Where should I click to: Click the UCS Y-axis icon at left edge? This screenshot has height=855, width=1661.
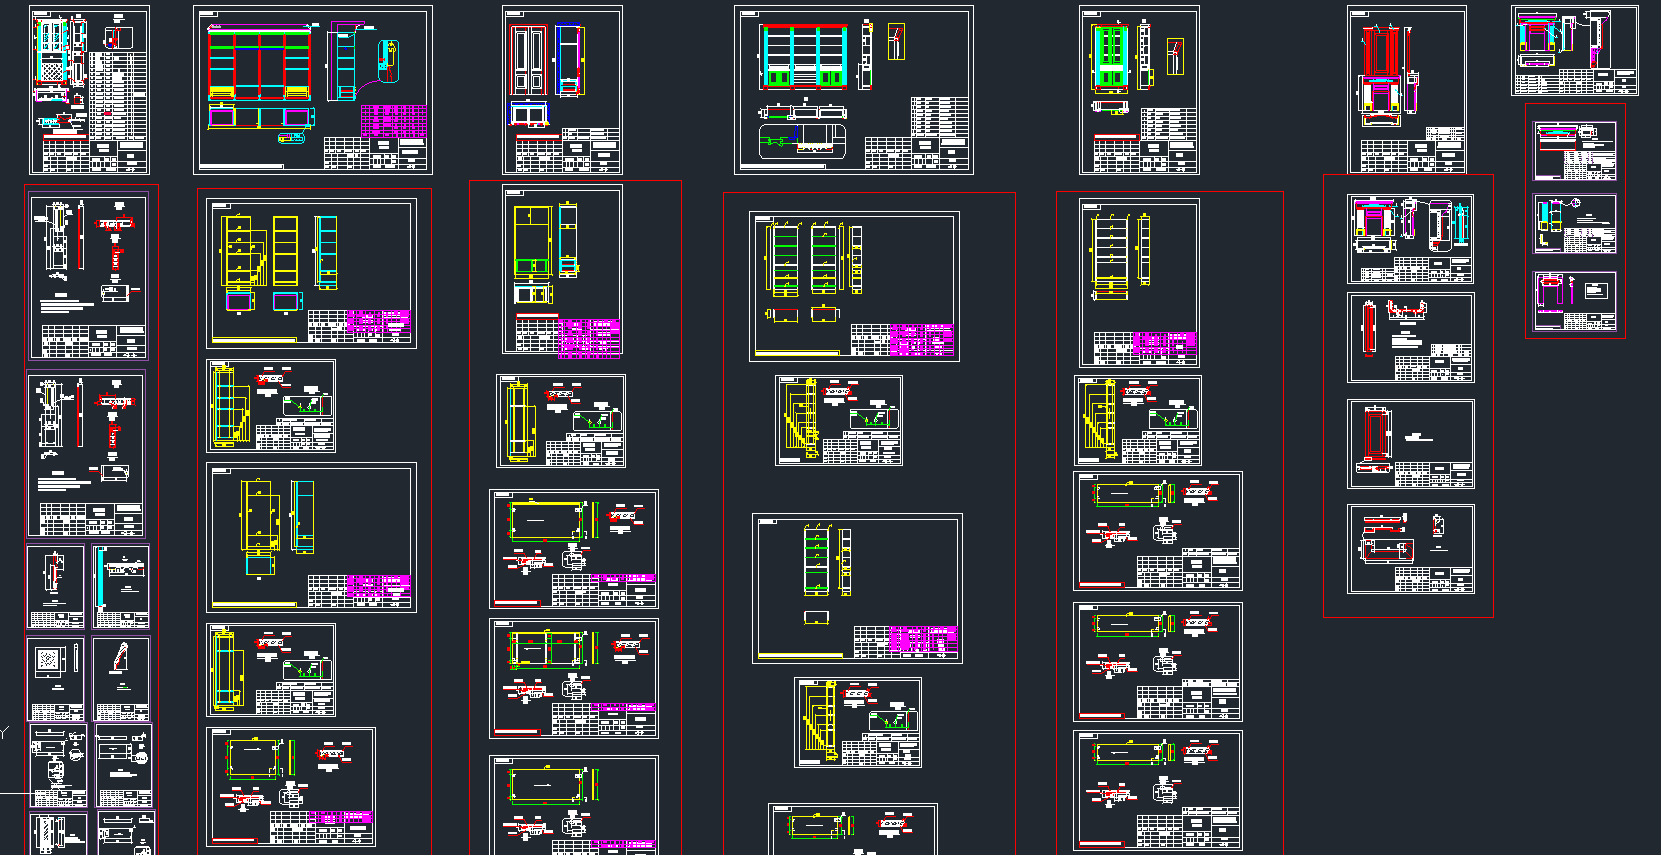tap(4, 733)
